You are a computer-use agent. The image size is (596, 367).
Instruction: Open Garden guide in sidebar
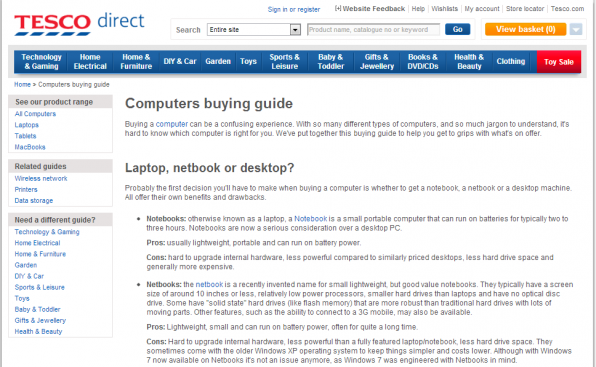[26, 265]
